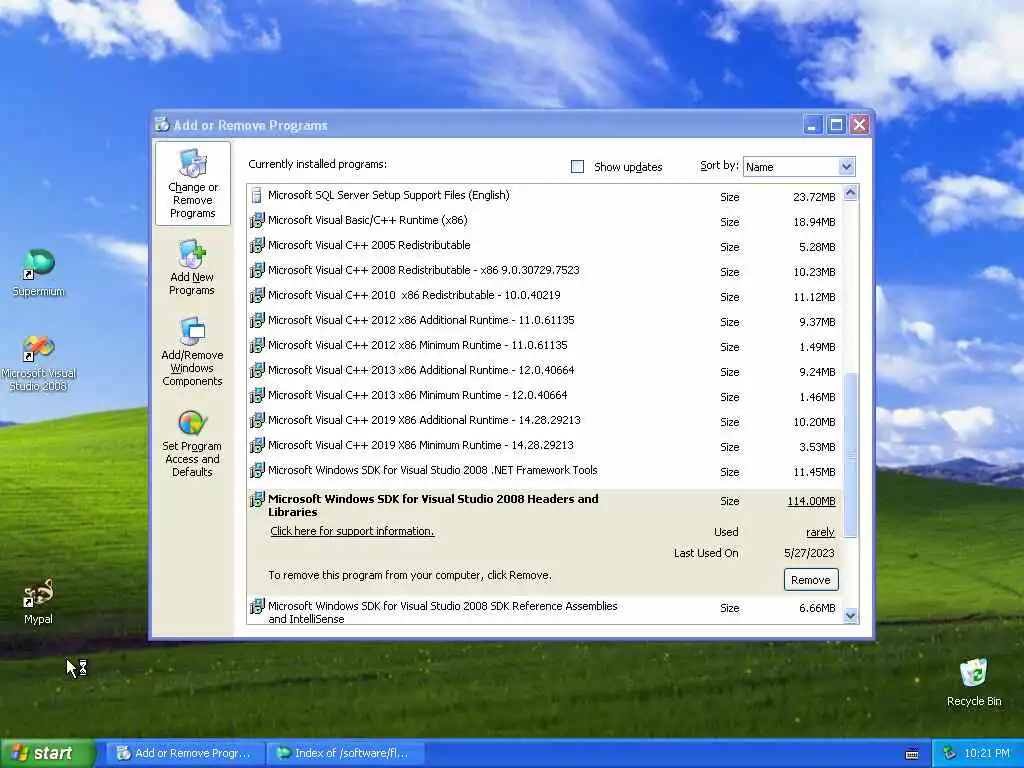Click icon of Microsoft Visual Basic/C++ Runtime (x86)

257,220
